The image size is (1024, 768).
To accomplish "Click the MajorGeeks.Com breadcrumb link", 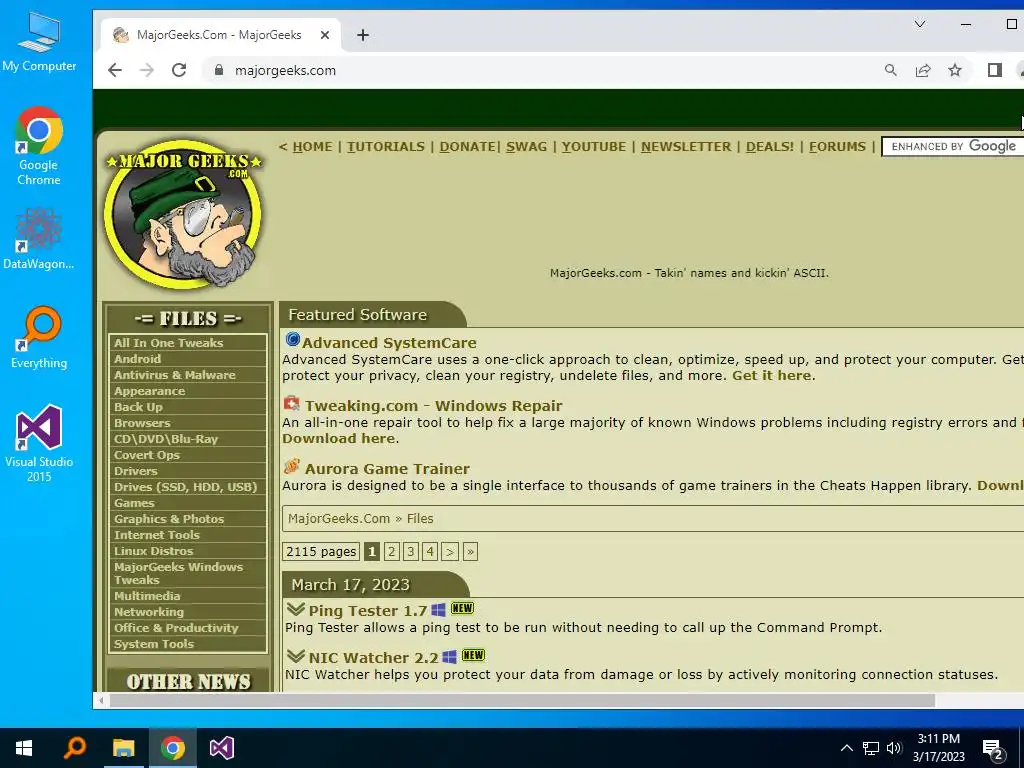I will 339,519.
